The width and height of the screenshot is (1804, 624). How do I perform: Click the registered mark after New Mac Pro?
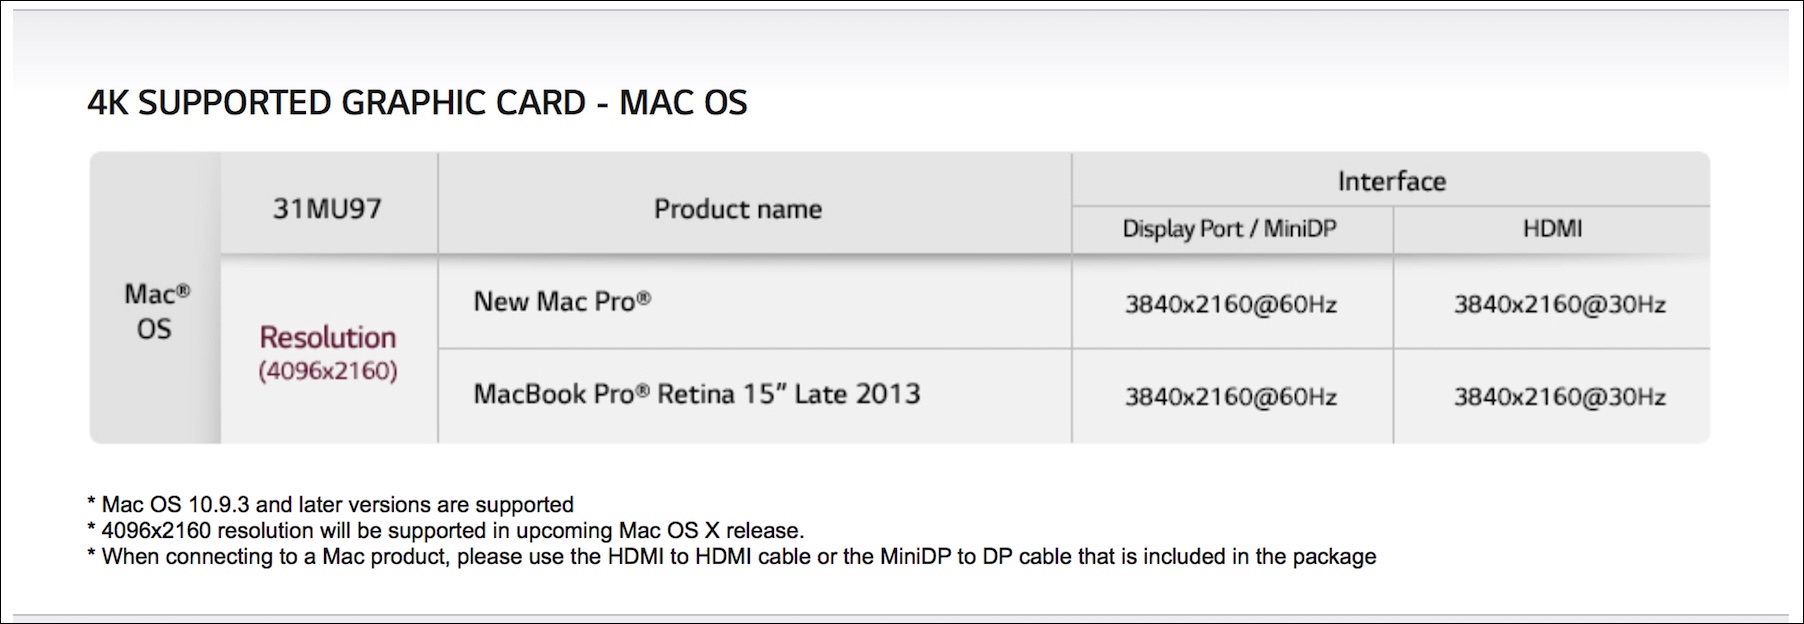click(x=644, y=297)
